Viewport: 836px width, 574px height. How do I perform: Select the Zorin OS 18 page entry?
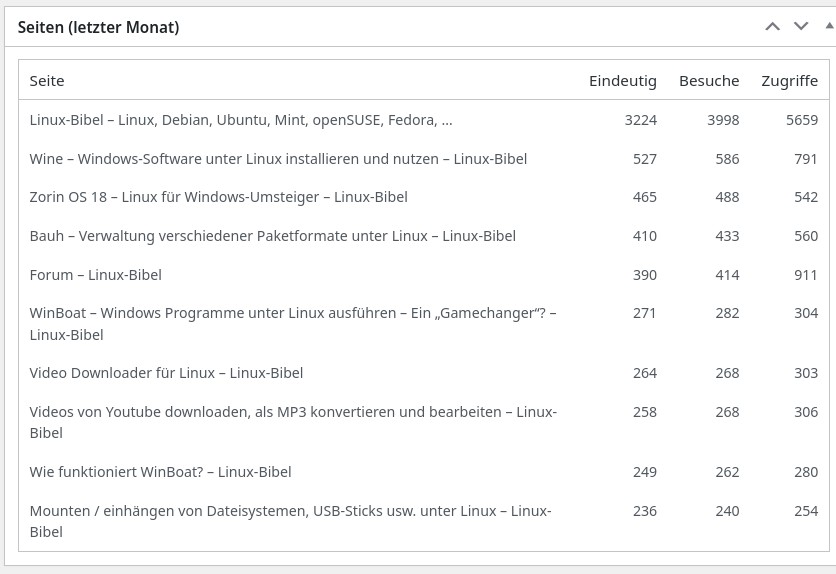tap(218, 197)
